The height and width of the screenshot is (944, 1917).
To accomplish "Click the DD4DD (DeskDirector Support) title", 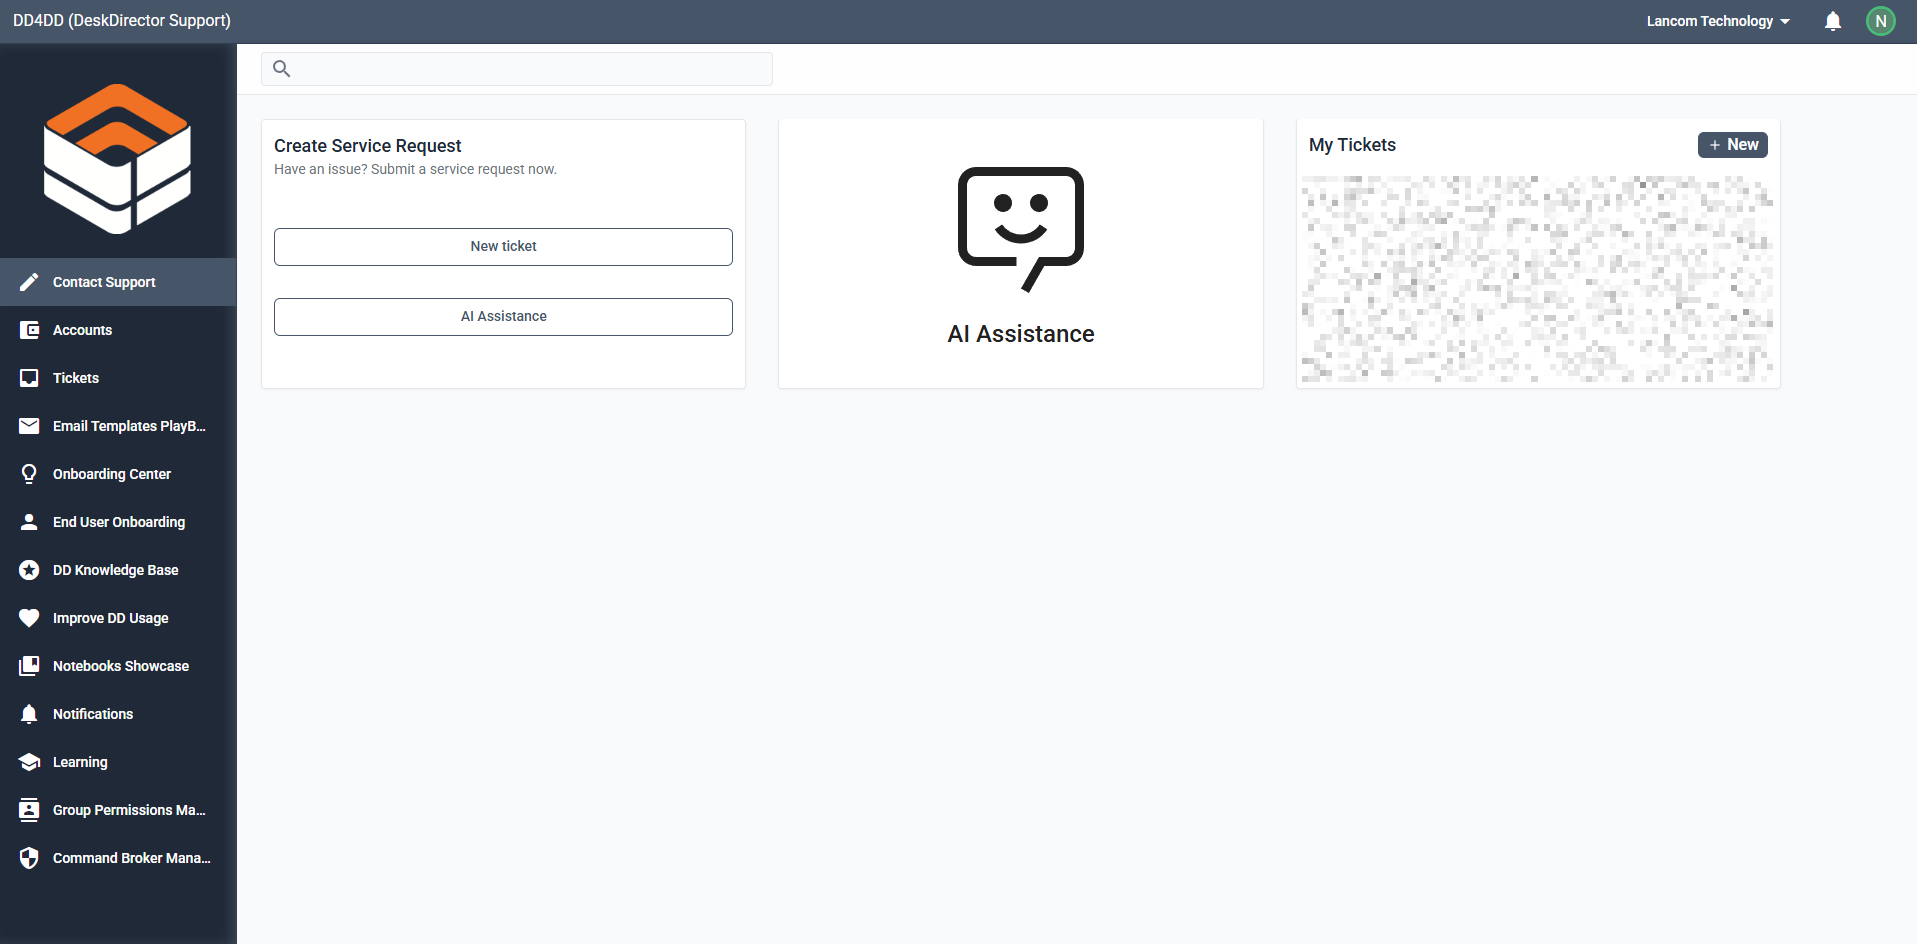I will [122, 21].
